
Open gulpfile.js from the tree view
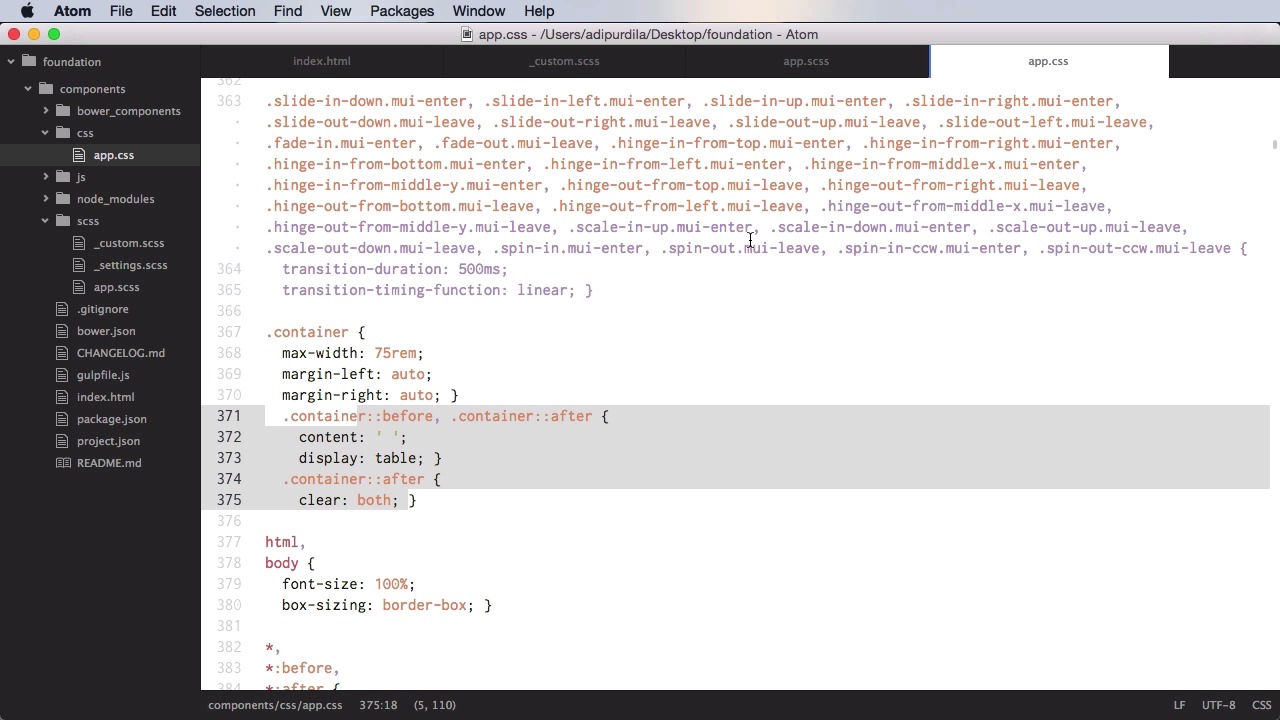103,375
